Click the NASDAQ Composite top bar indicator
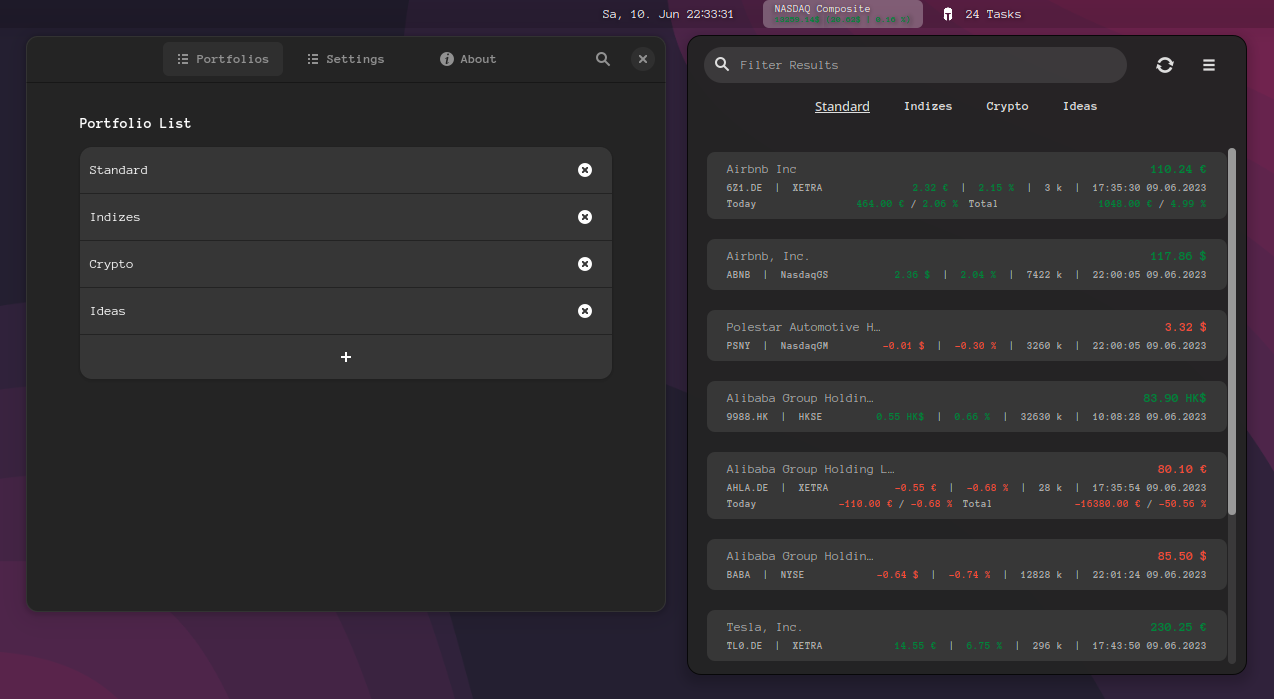1274x699 pixels. click(843, 14)
